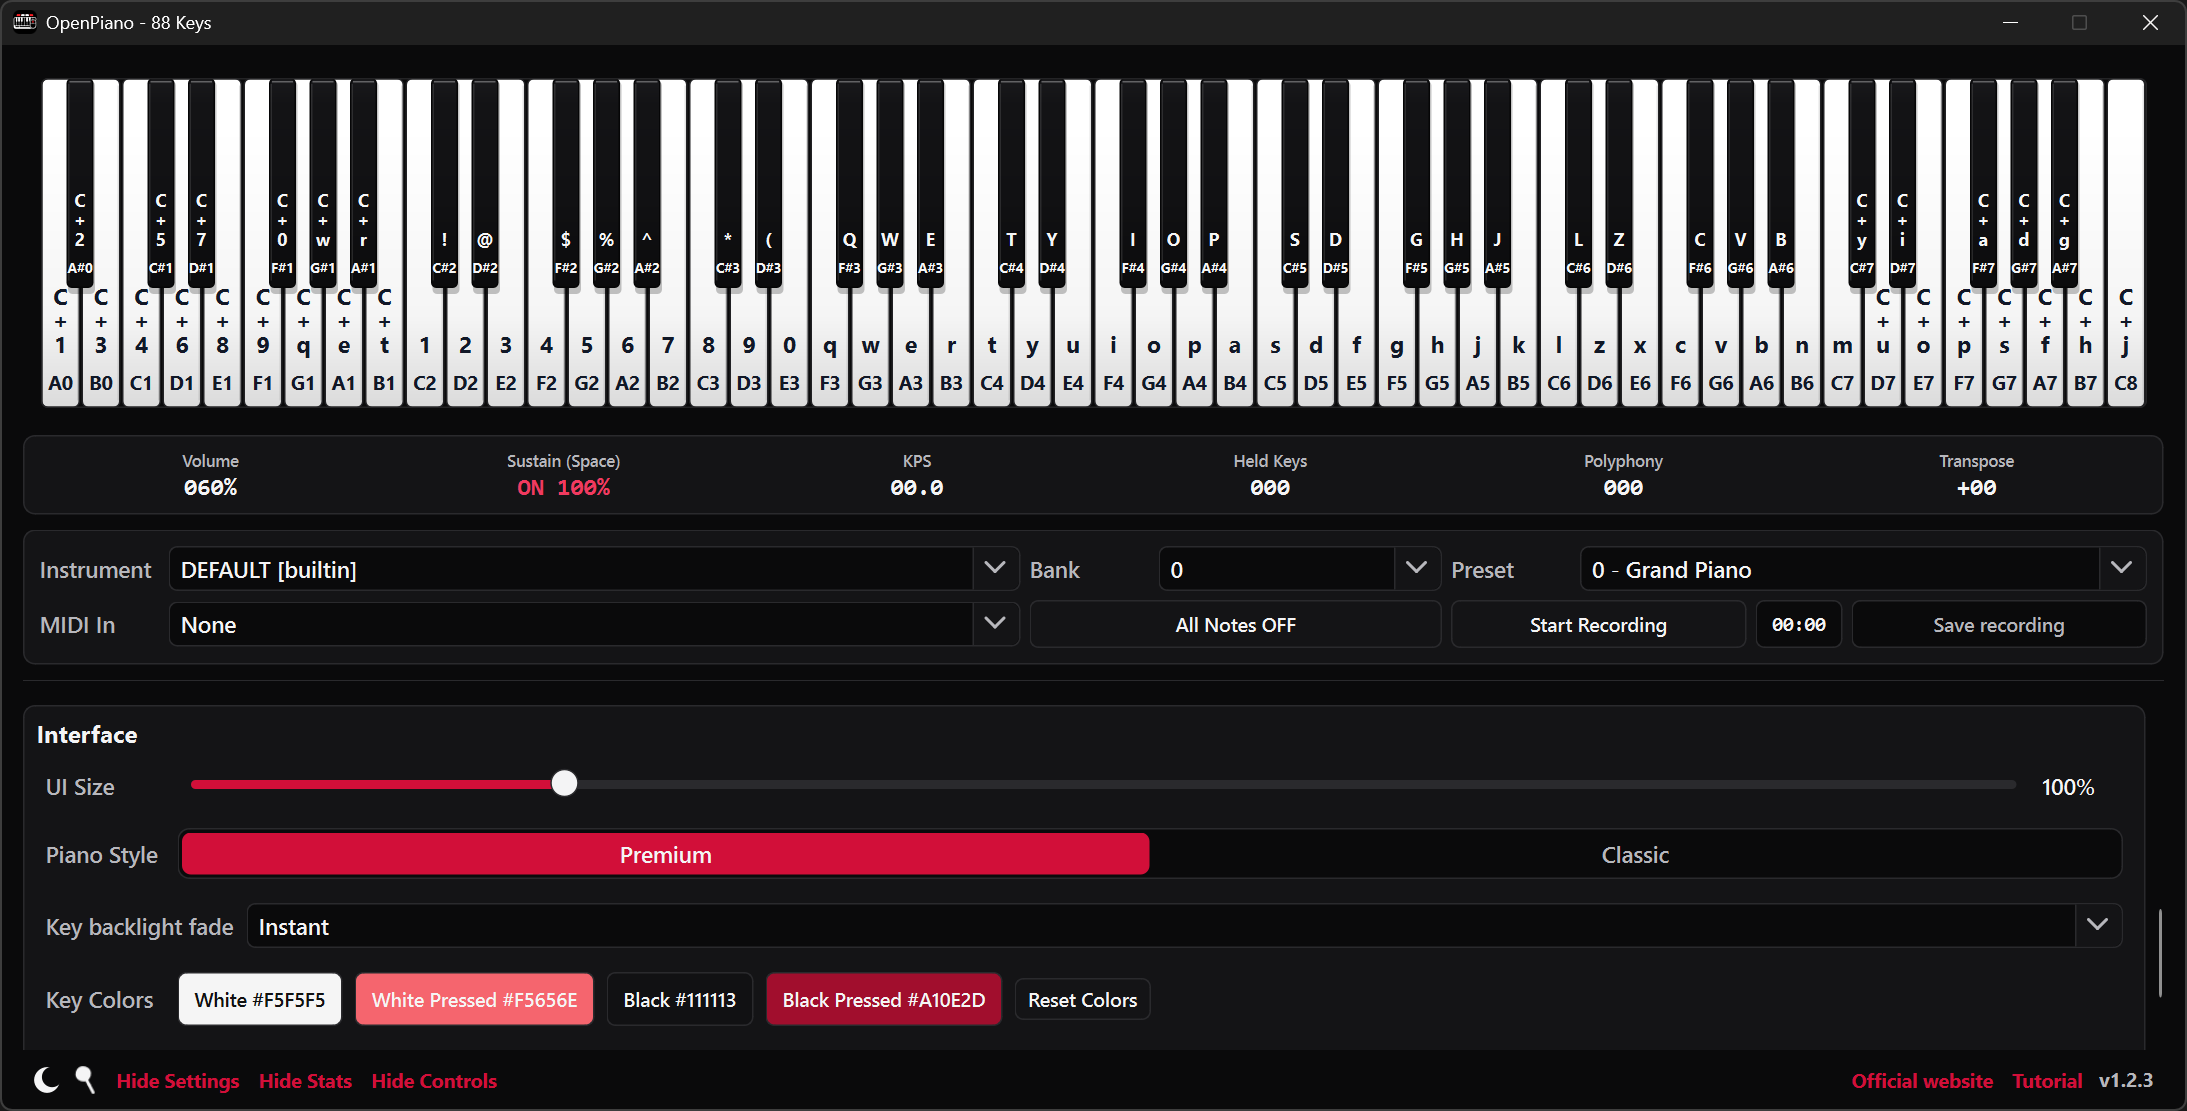2187x1111 pixels.
Task: Pick the White #F5F5F5 key color swatch
Action: click(260, 1000)
